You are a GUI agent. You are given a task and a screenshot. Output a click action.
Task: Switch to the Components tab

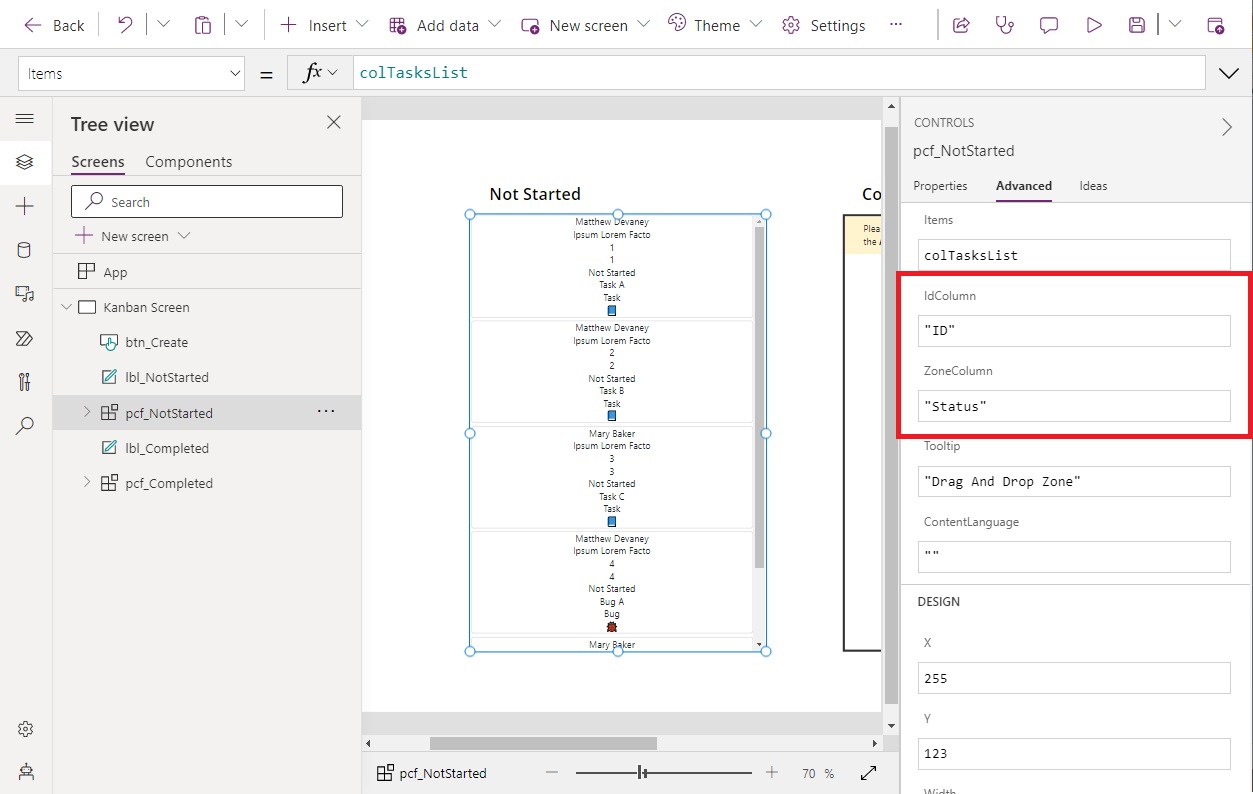[x=190, y=161]
